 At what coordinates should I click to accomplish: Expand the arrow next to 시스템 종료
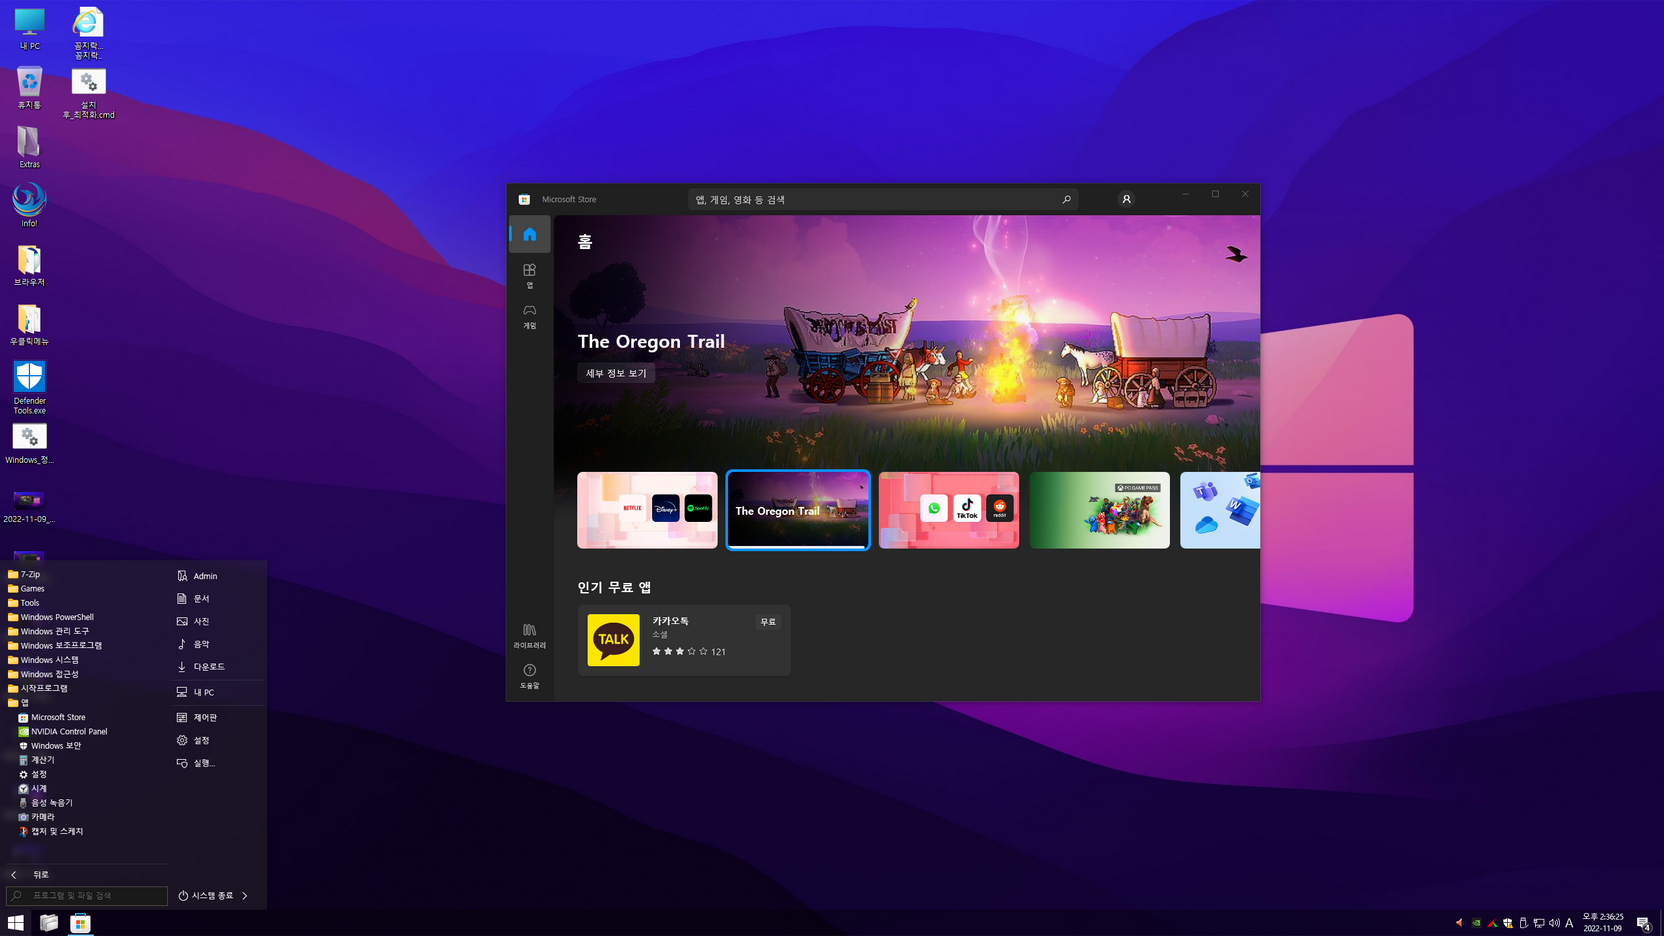click(x=245, y=895)
